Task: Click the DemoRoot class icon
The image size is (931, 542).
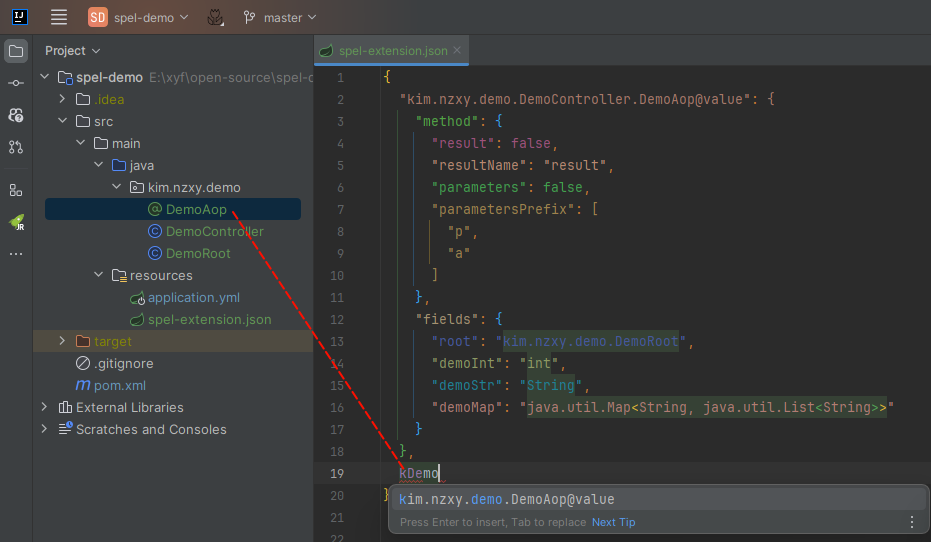Action: [155, 253]
